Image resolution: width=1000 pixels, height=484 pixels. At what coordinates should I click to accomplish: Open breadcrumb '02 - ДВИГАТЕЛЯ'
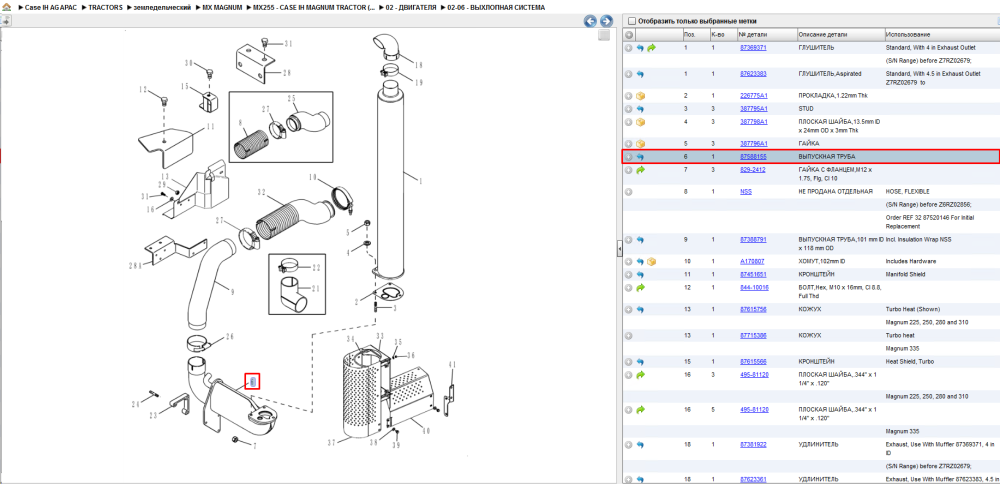point(411,7)
